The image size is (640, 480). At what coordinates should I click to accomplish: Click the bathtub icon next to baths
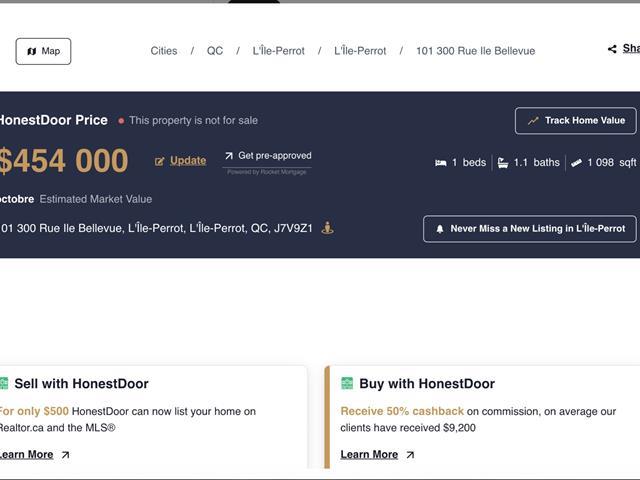click(x=502, y=163)
